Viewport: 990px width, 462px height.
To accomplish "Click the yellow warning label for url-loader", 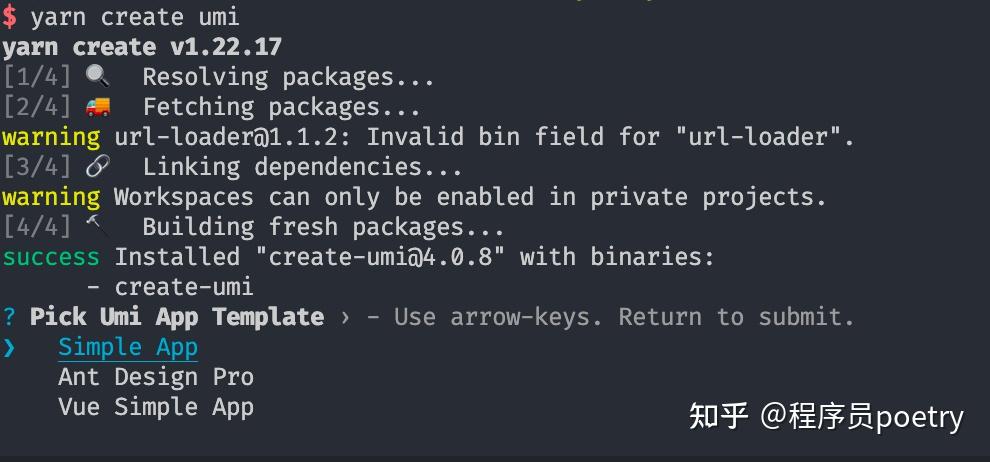I will pos(51,137).
